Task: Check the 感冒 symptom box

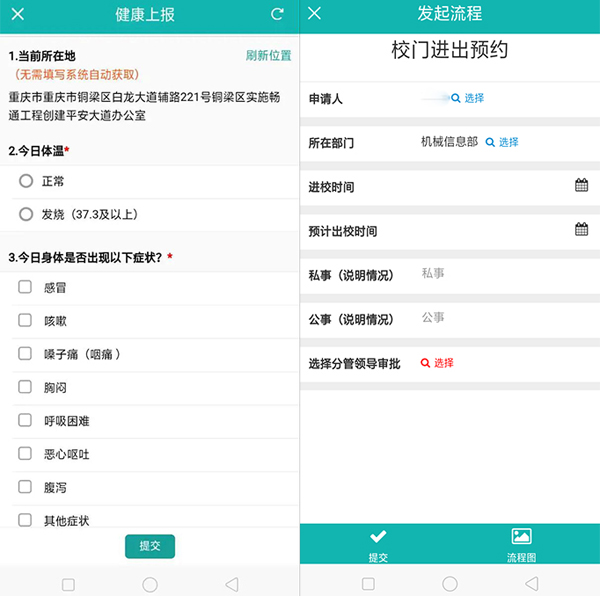Action: 25,288
